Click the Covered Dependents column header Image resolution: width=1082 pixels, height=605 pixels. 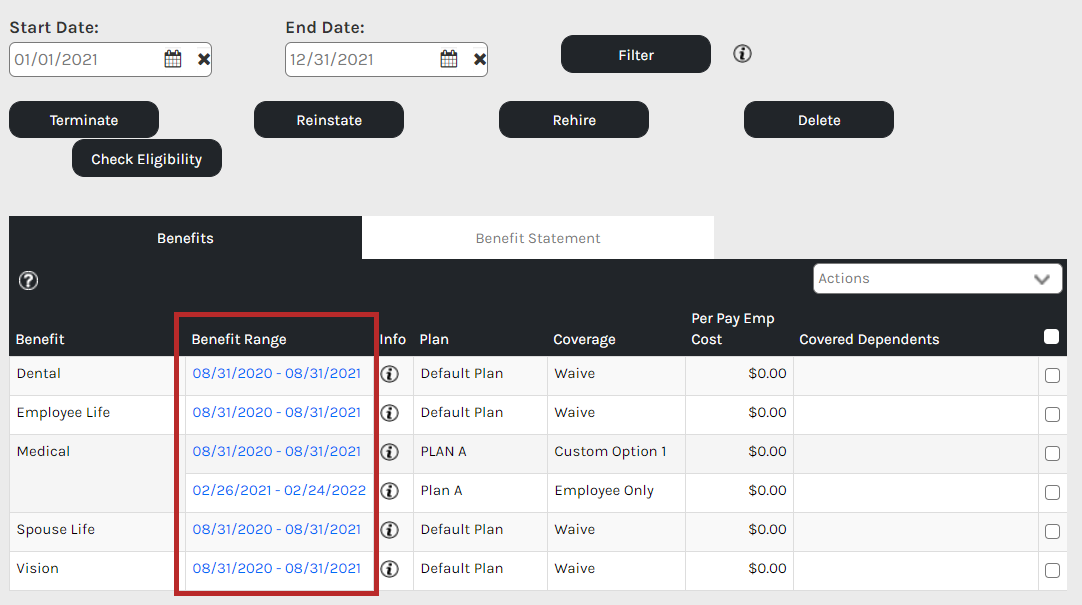pyautogui.click(x=869, y=339)
